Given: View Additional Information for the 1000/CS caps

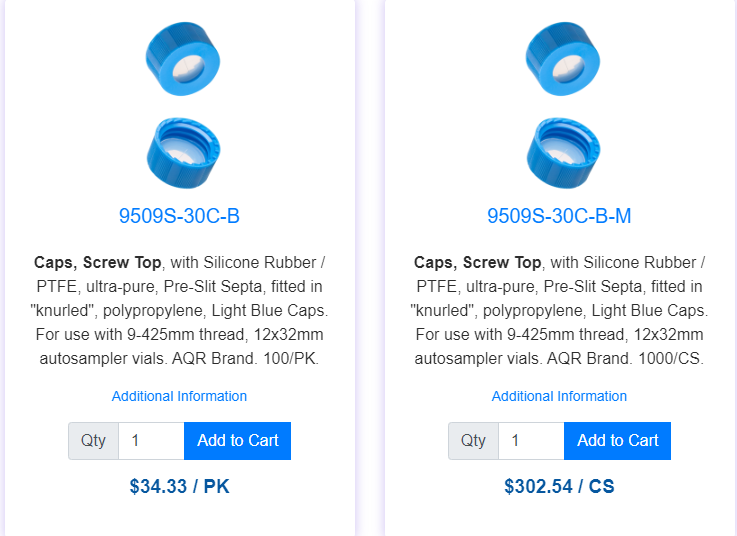Looking at the screenshot, I should 559,396.
